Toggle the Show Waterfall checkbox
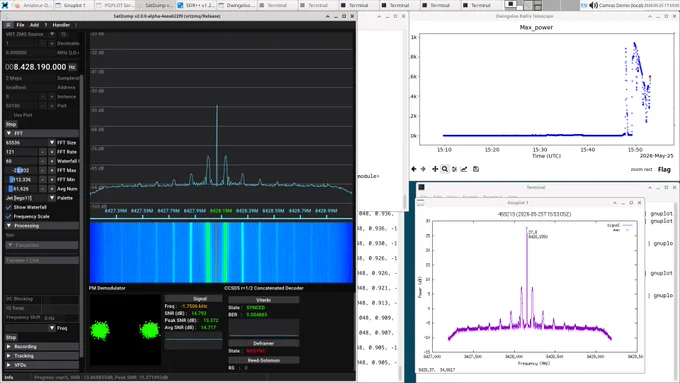The width and height of the screenshot is (680, 383). (x=8, y=207)
